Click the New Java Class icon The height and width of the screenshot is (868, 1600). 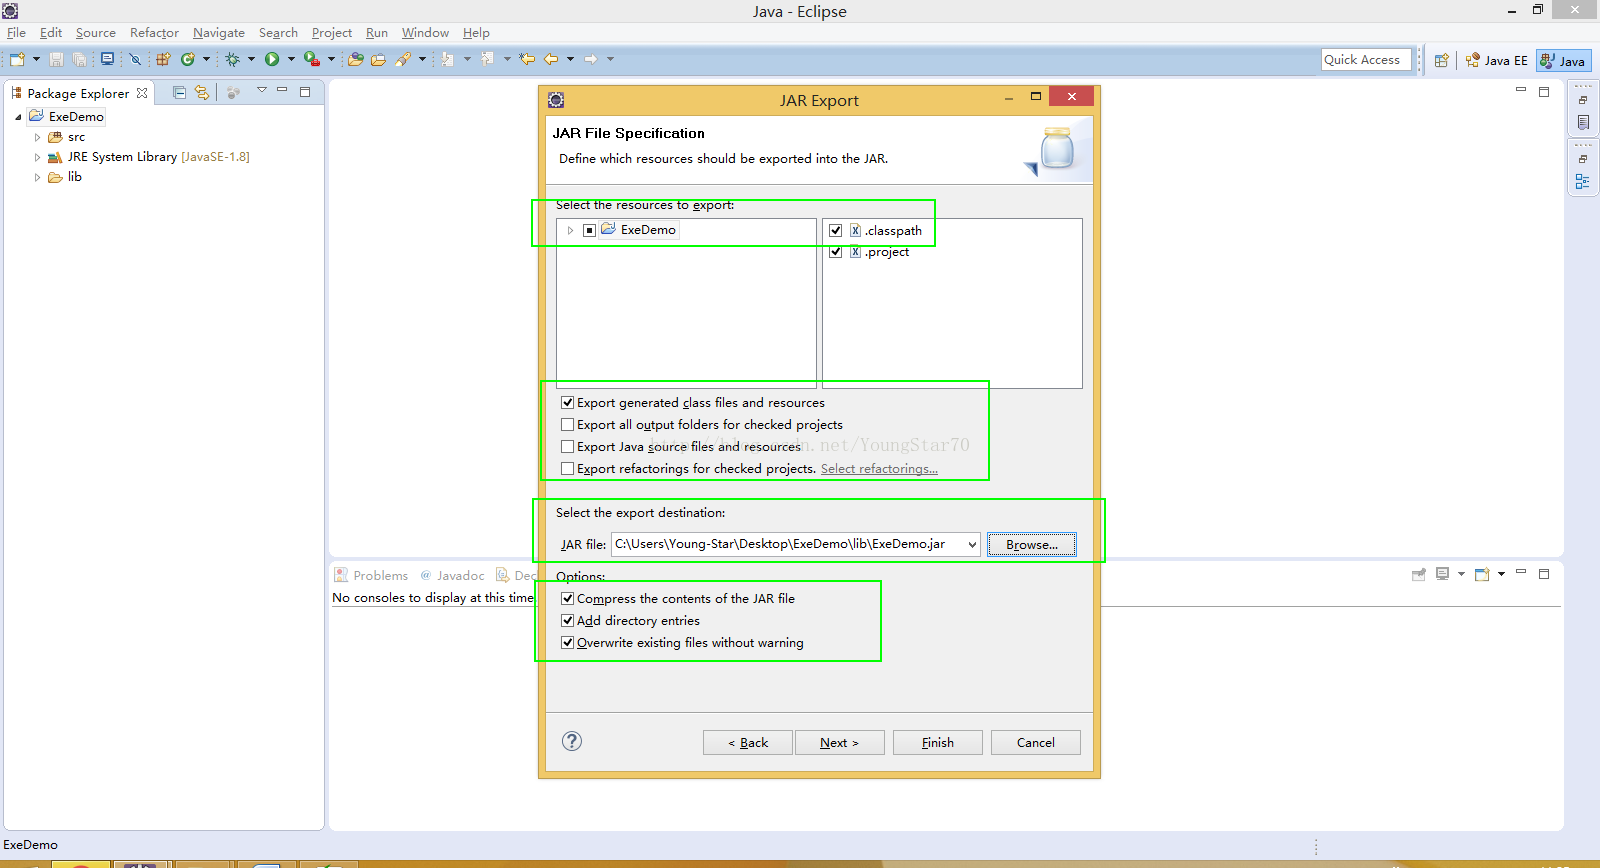tap(187, 59)
